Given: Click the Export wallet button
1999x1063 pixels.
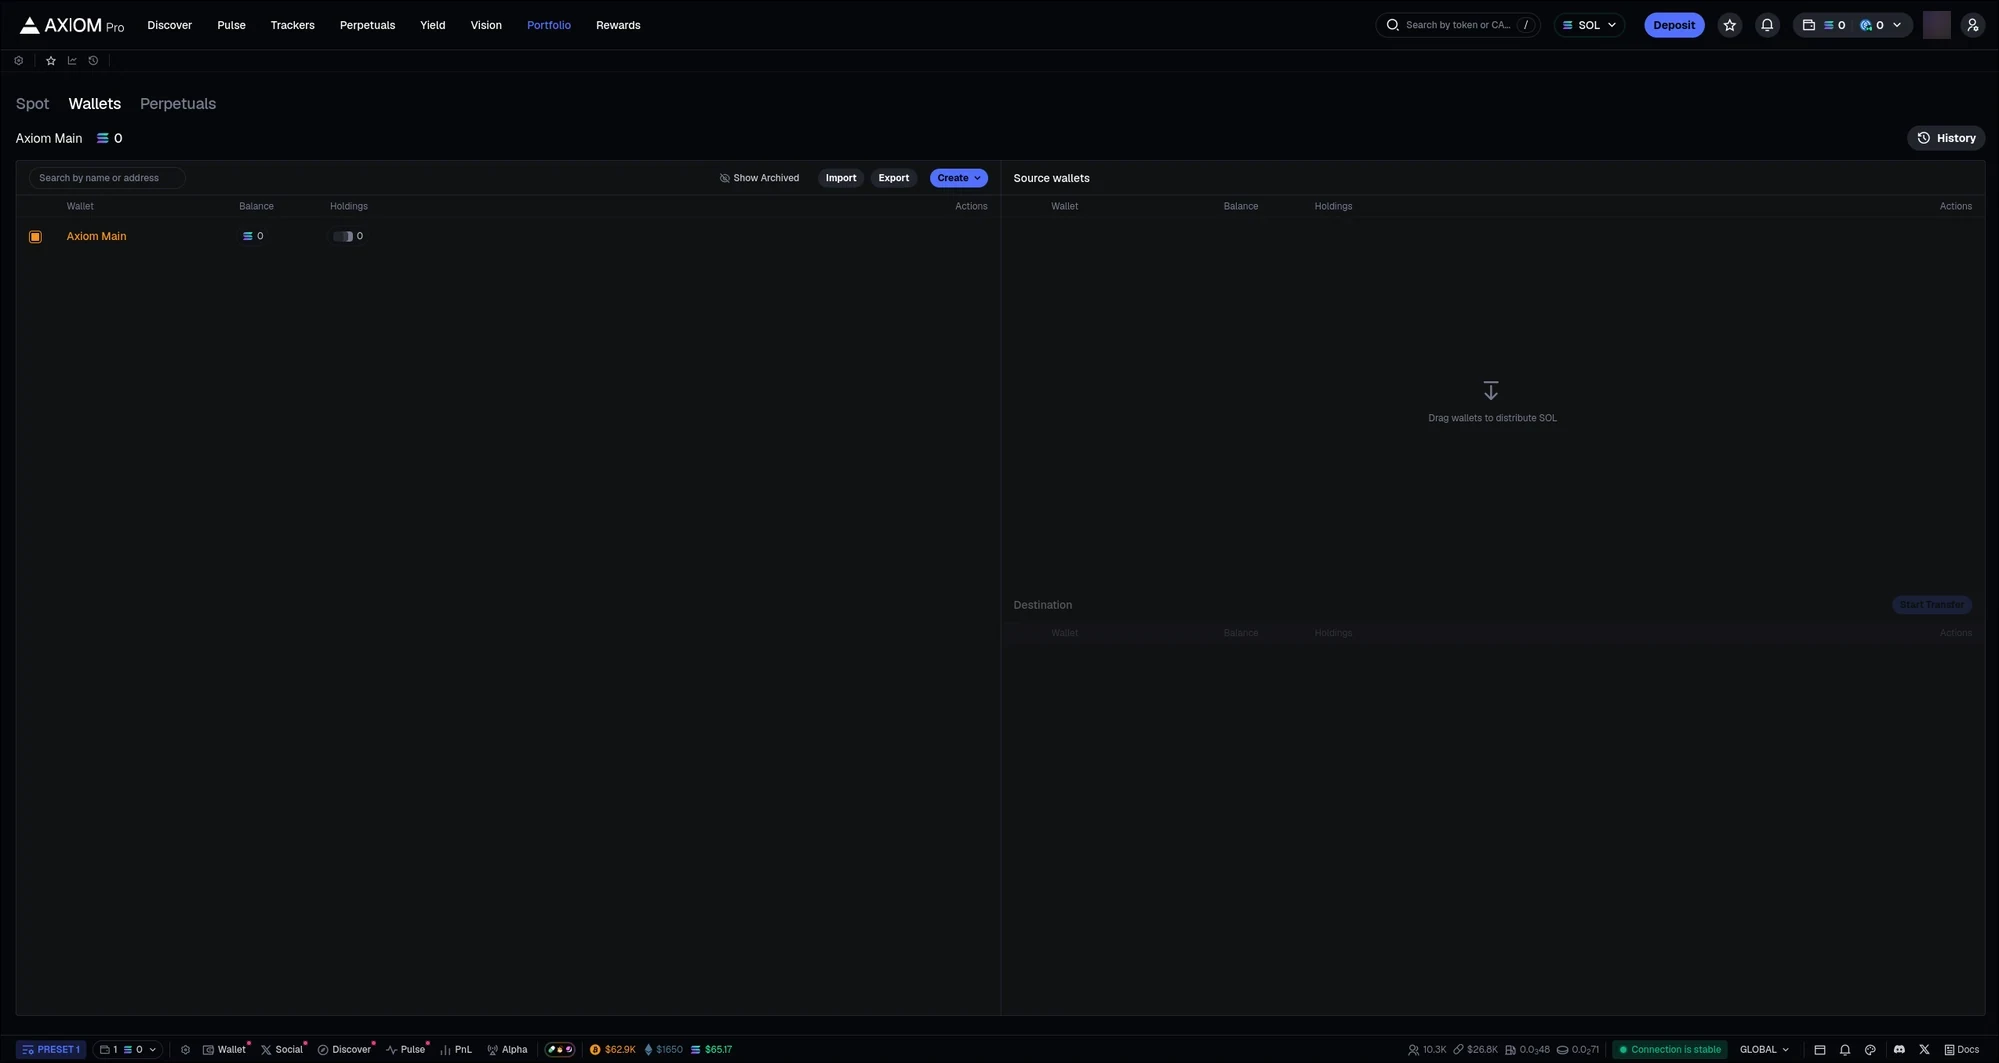Looking at the screenshot, I should [893, 178].
